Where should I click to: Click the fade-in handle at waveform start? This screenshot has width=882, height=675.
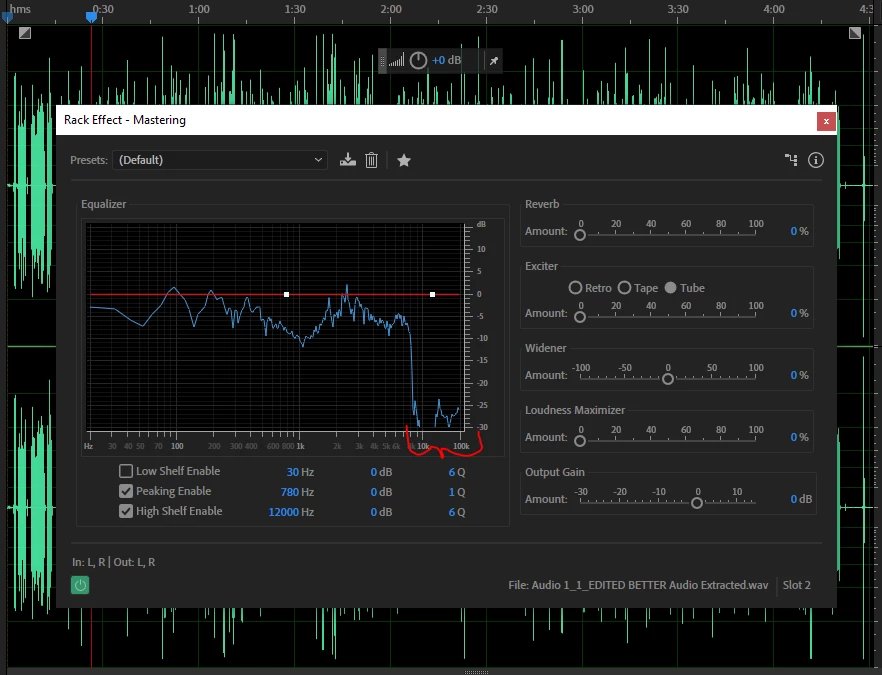click(25, 33)
